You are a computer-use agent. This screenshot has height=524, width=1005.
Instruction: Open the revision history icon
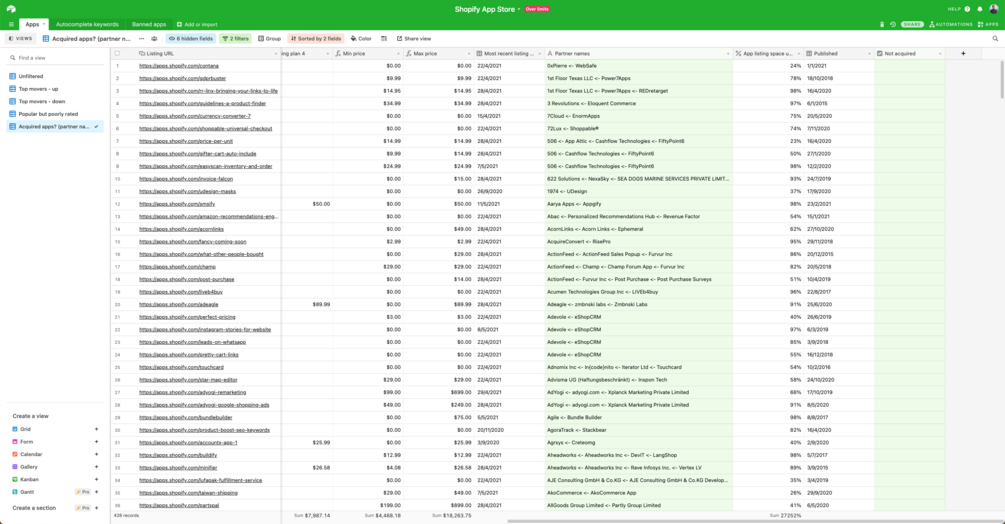(x=893, y=24)
